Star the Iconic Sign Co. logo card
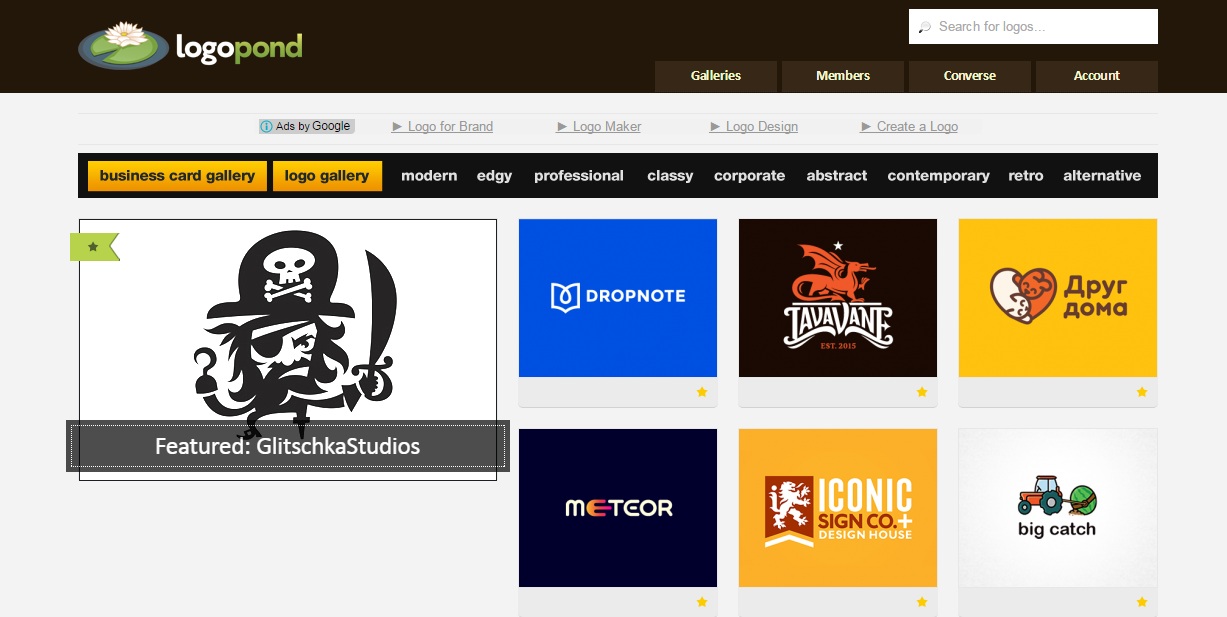The image size is (1227, 617). coord(922,602)
